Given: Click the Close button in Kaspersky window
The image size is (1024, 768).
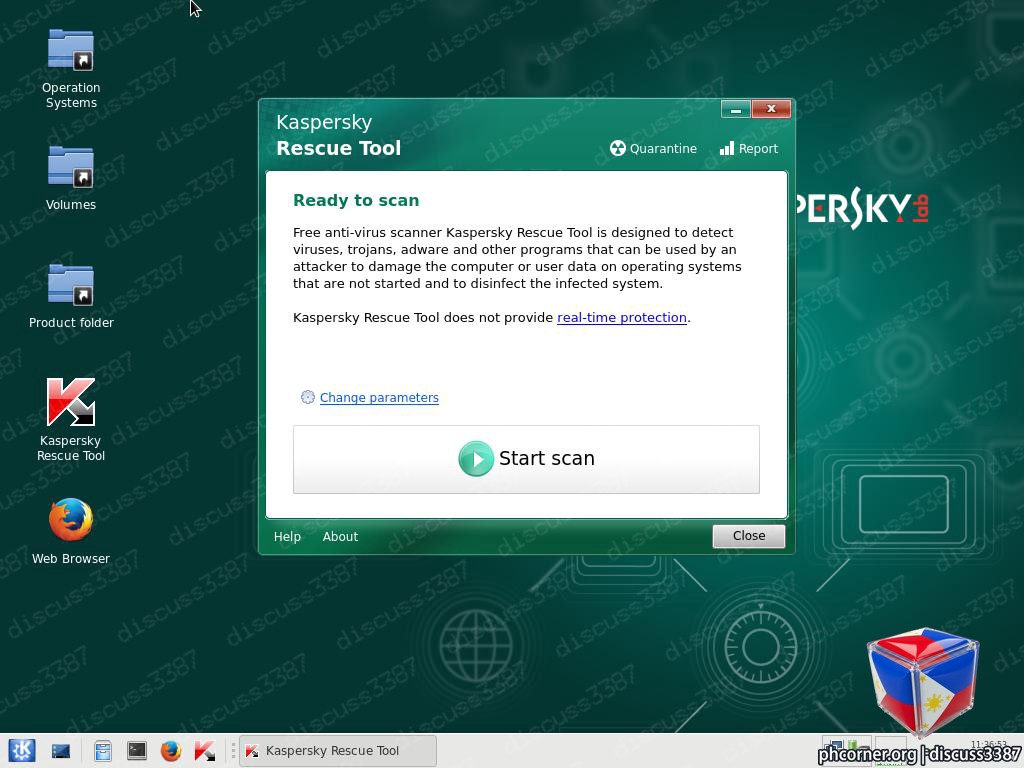Looking at the screenshot, I should coord(748,536).
